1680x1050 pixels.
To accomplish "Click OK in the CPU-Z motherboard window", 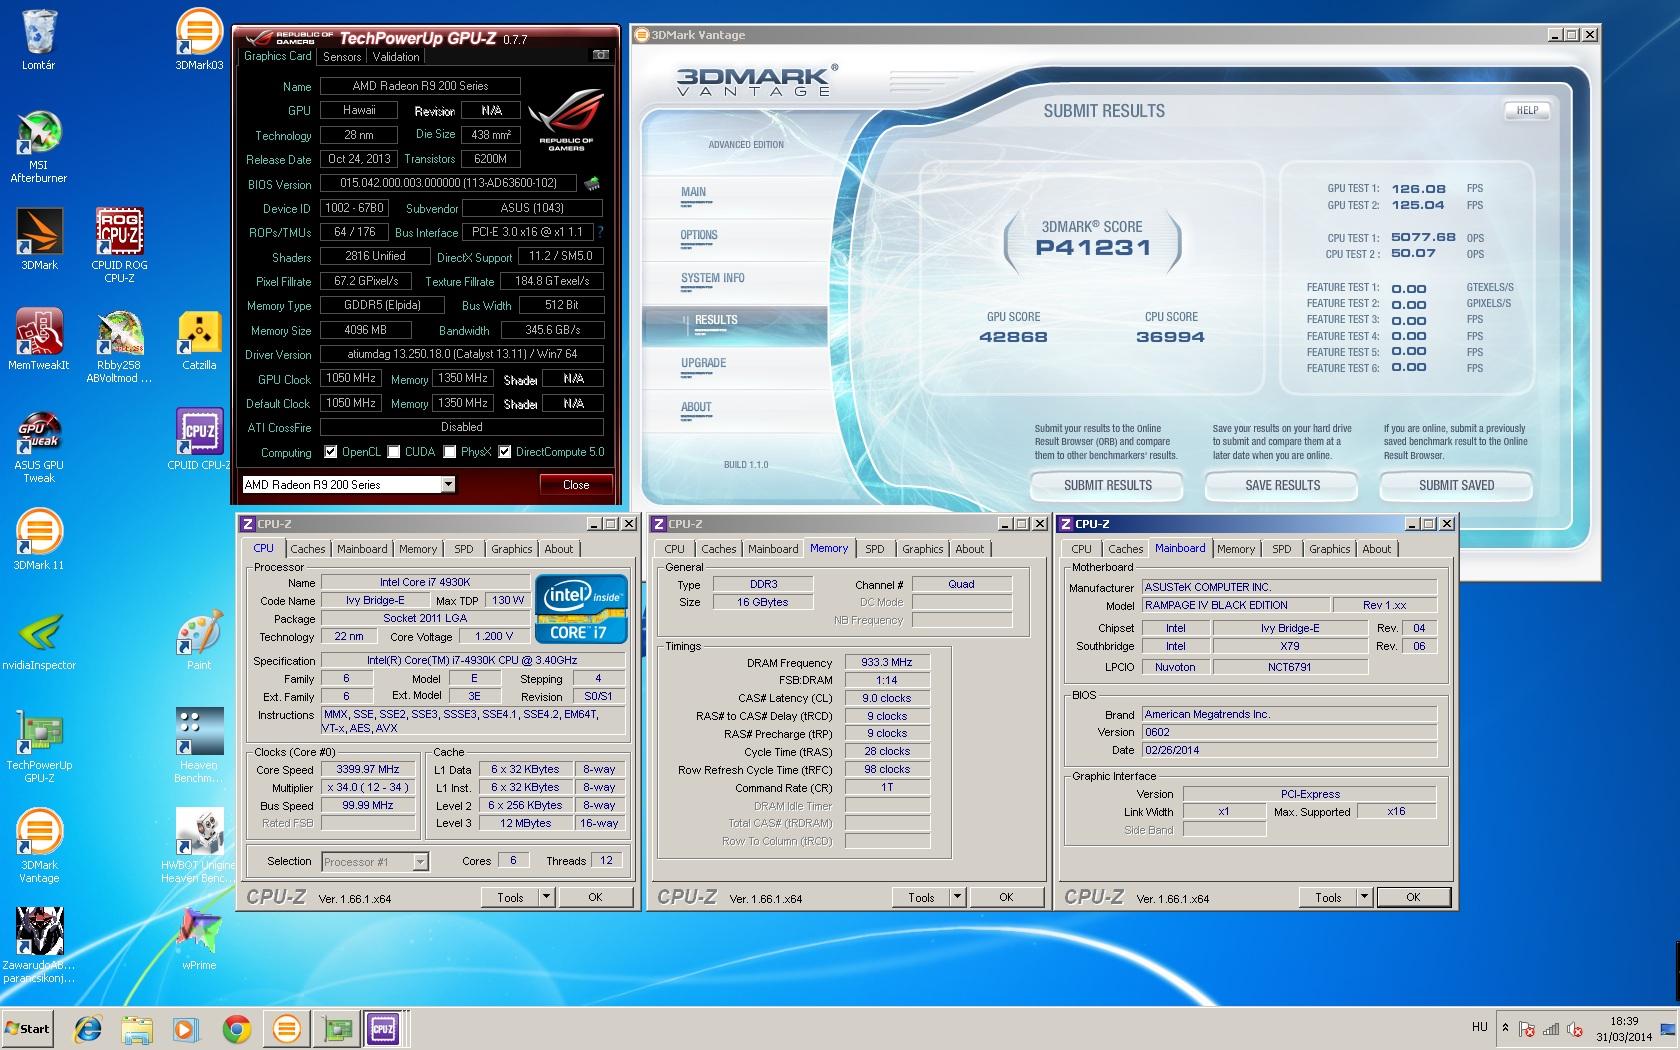I will click(1413, 897).
